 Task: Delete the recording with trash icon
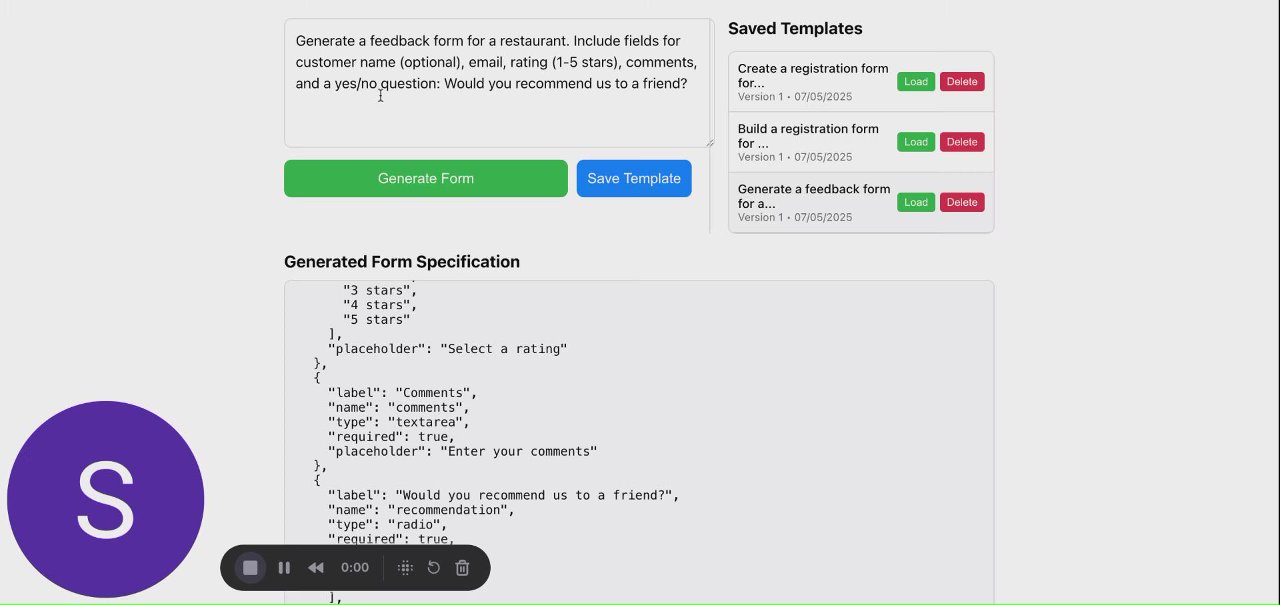click(462, 568)
